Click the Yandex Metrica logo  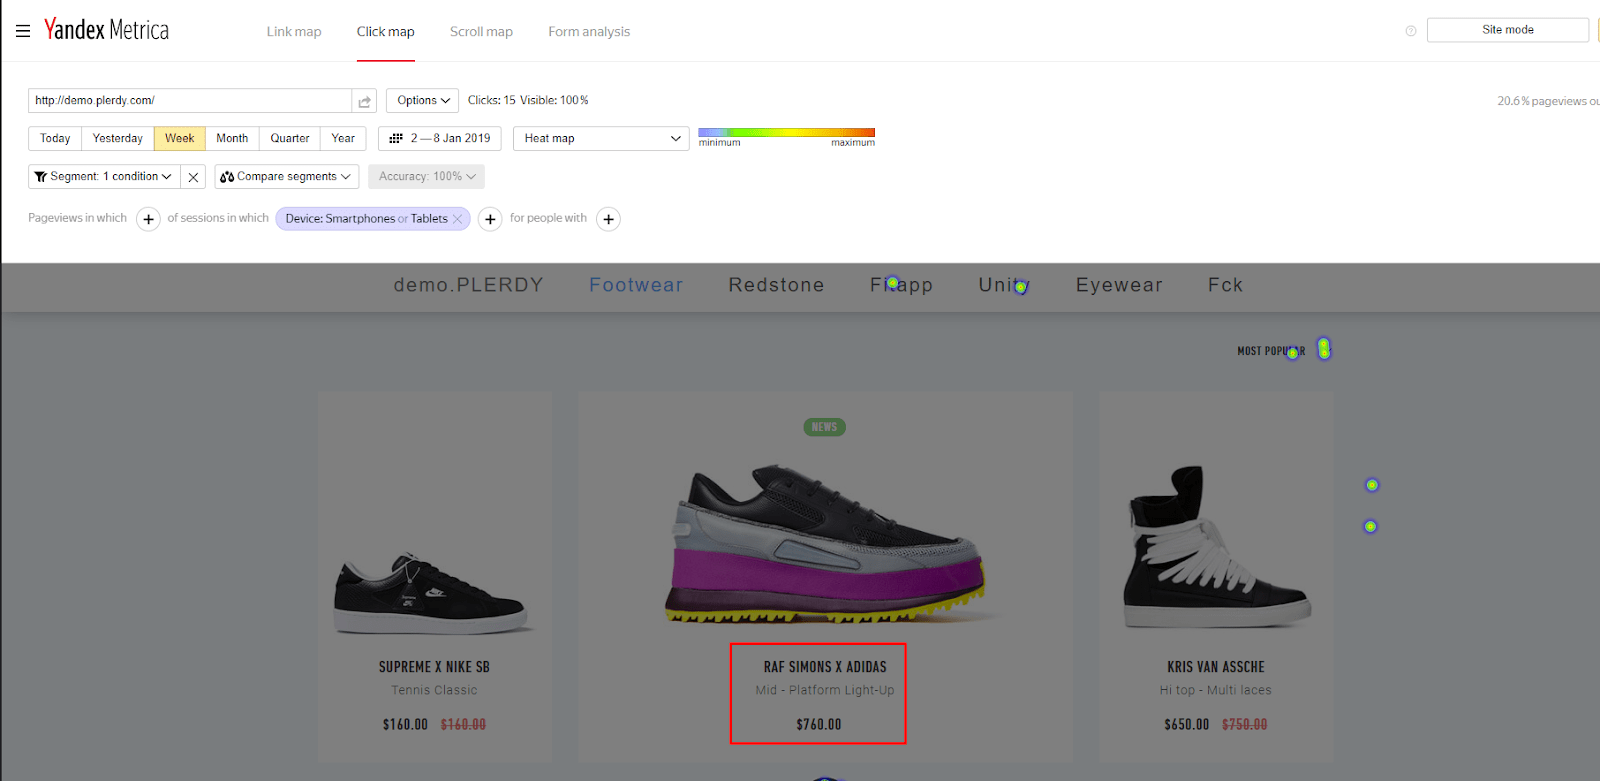107,30
